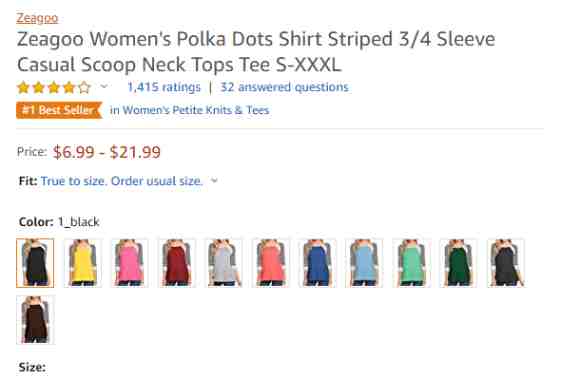Expand the star rating dropdown chevron
This screenshot has height=379, width=580.
coord(104,87)
